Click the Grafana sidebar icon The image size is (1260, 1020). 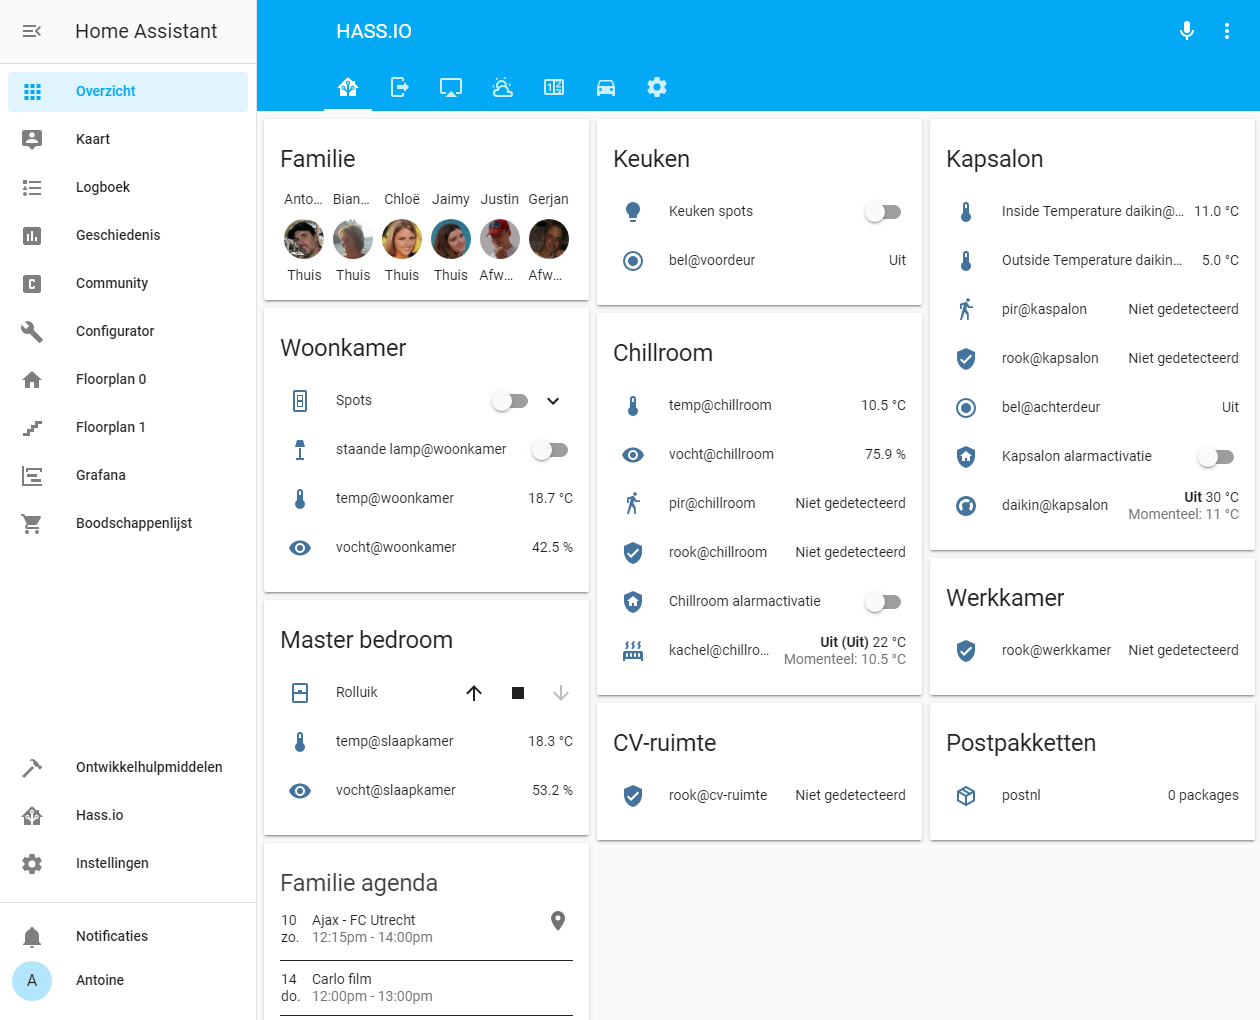tap(32, 475)
